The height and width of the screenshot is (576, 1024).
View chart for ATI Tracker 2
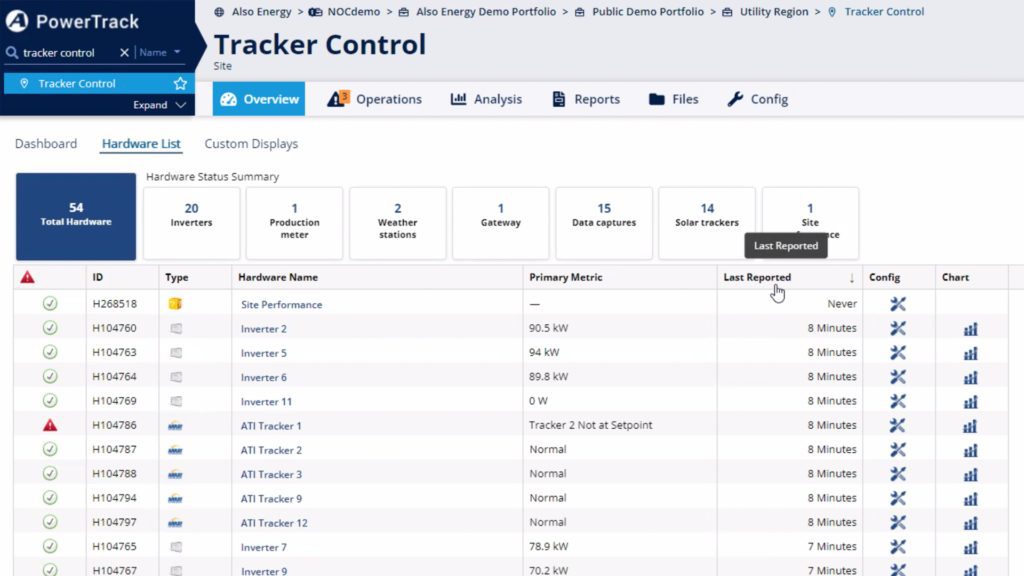coord(970,450)
